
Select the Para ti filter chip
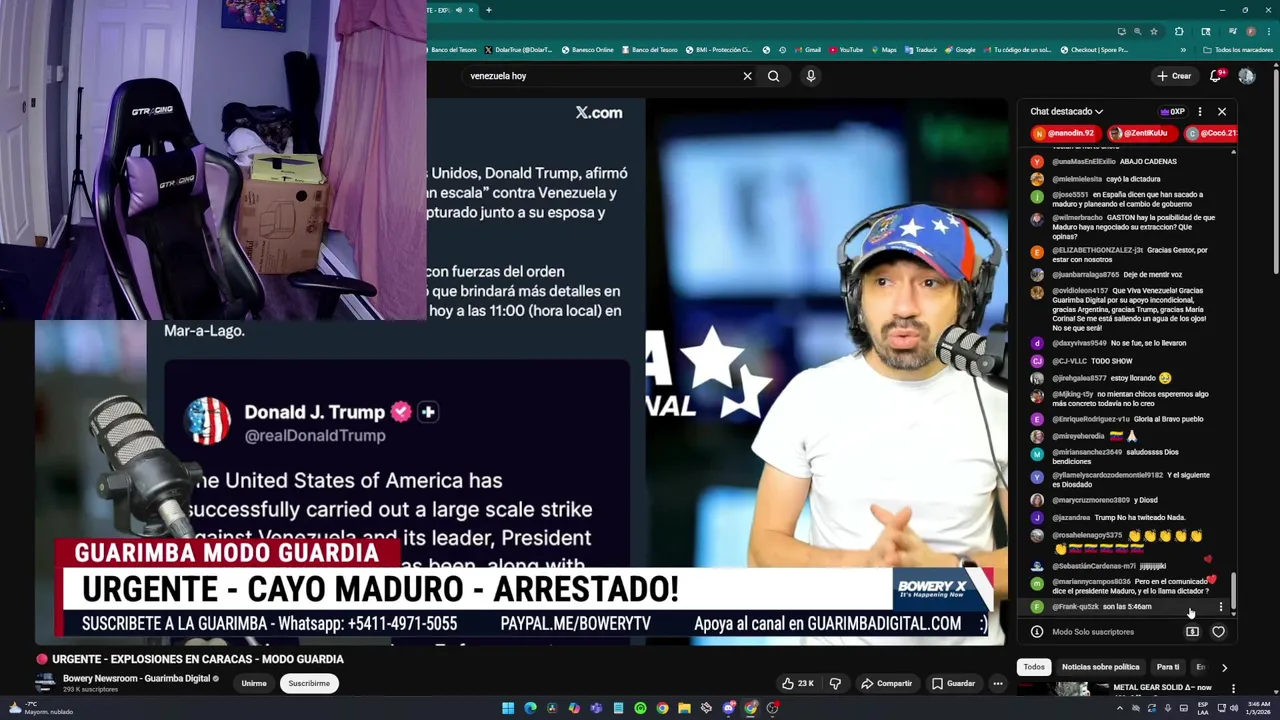click(x=1168, y=667)
